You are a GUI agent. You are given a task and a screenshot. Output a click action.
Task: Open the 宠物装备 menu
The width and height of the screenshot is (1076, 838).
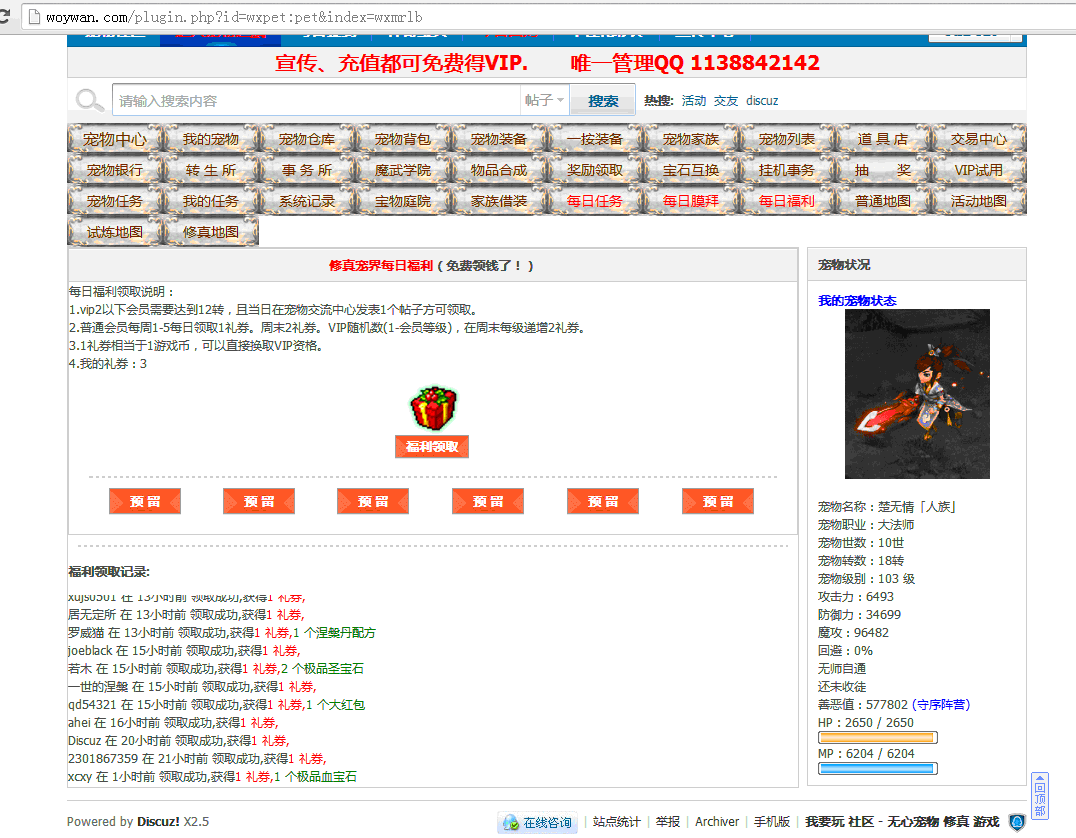click(x=499, y=139)
